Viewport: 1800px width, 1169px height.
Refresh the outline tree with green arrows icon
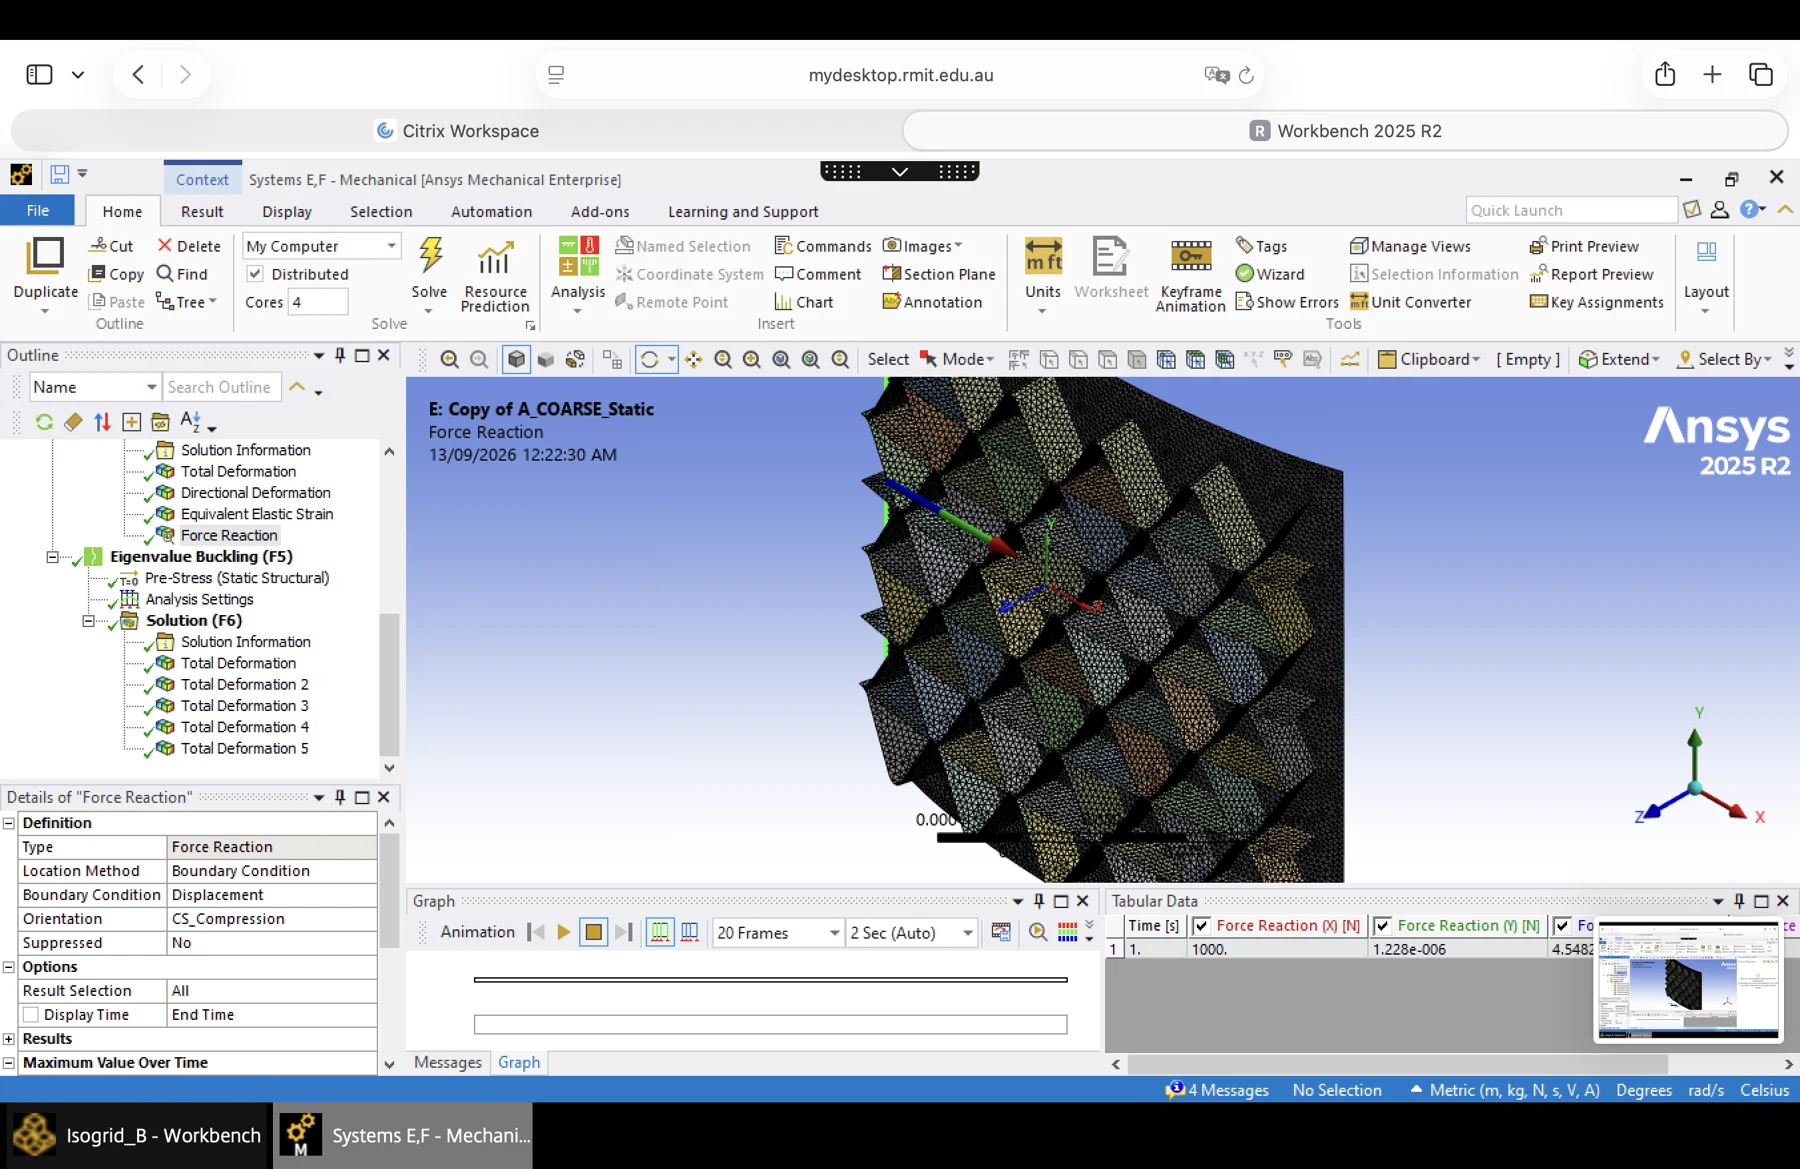[x=44, y=422]
